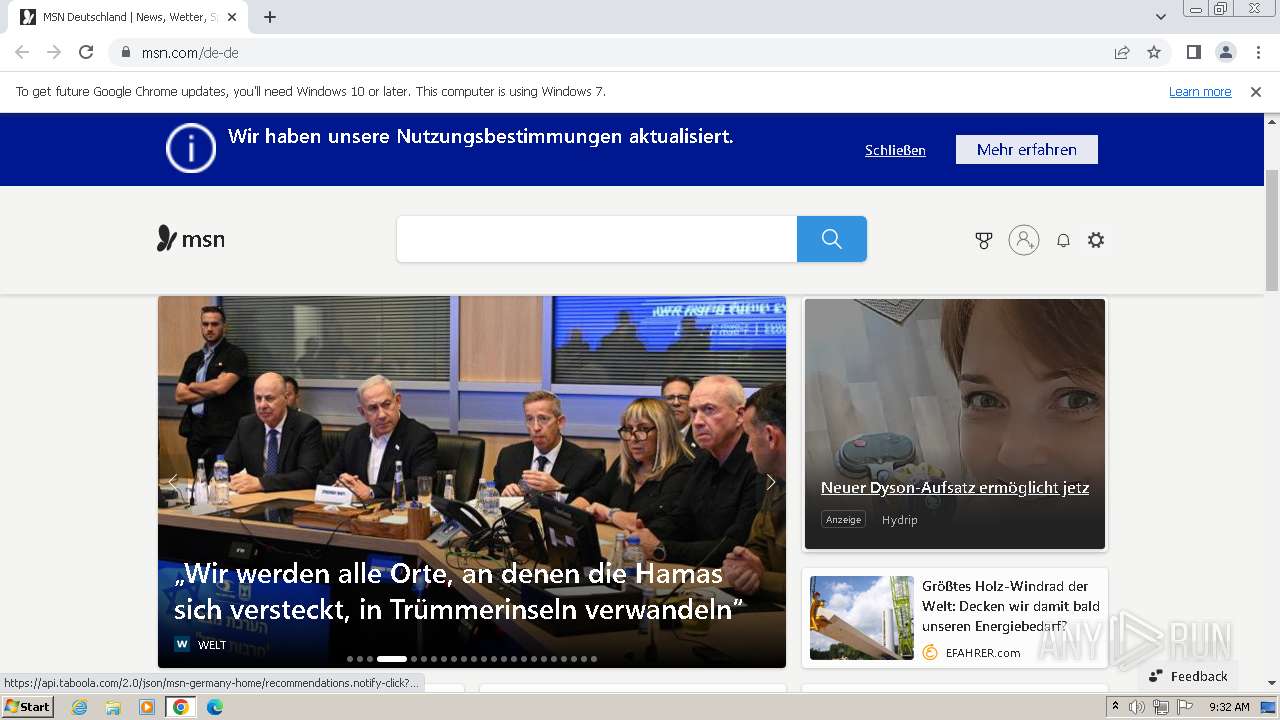Open MSN settings gear
The height and width of the screenshot is (720, 1280).
(1096, 240)
